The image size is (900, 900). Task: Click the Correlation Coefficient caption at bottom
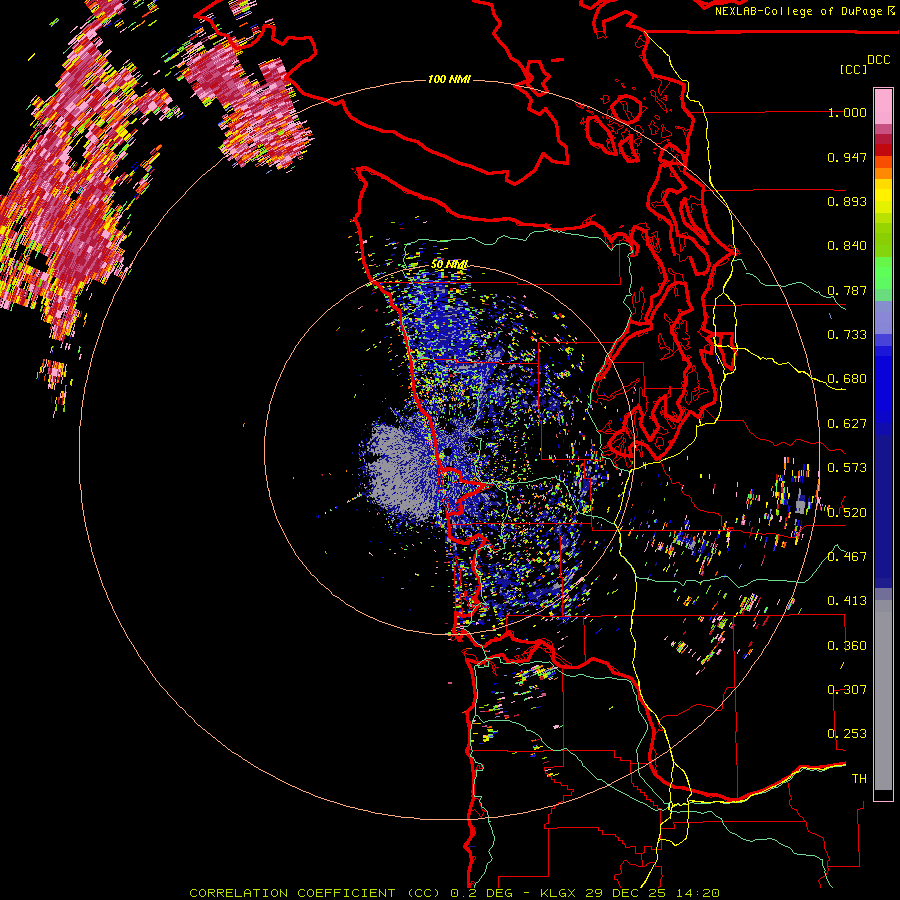pyautogui.click(x=455, y=893)
